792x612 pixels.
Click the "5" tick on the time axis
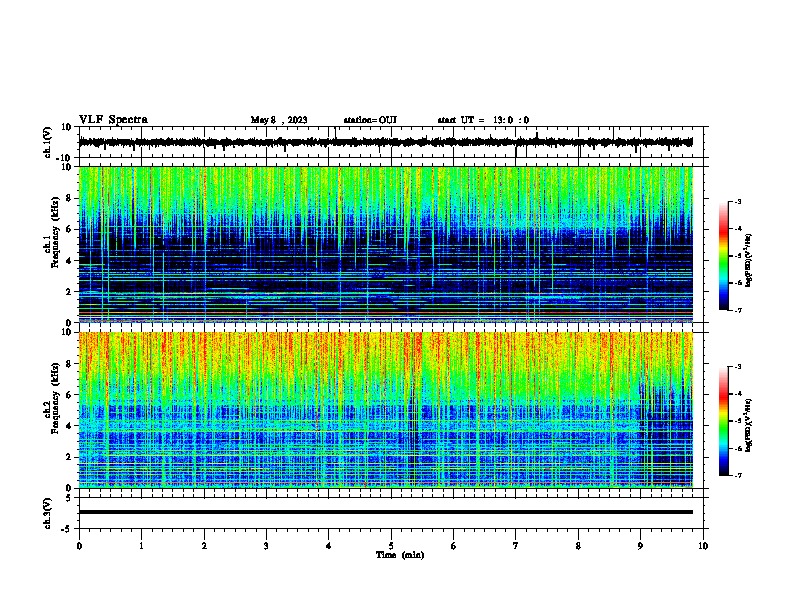(391, 546)
